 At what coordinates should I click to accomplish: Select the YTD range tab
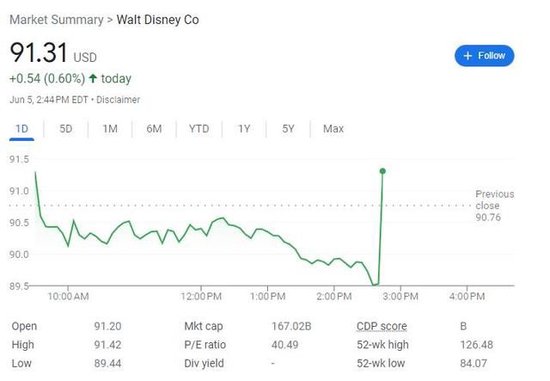(x=199, y=129)
